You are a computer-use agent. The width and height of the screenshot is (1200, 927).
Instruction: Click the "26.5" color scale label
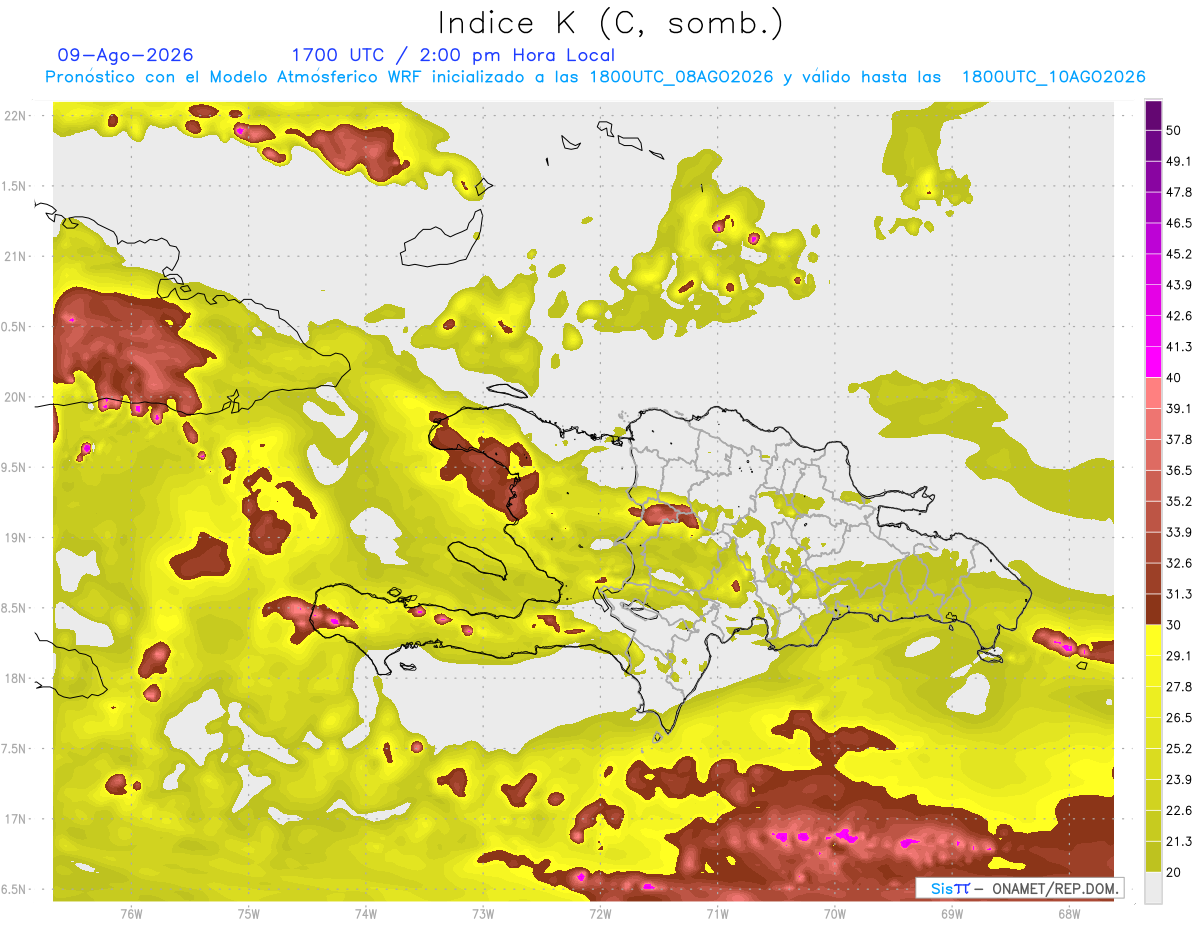(x=1179, y=718)
